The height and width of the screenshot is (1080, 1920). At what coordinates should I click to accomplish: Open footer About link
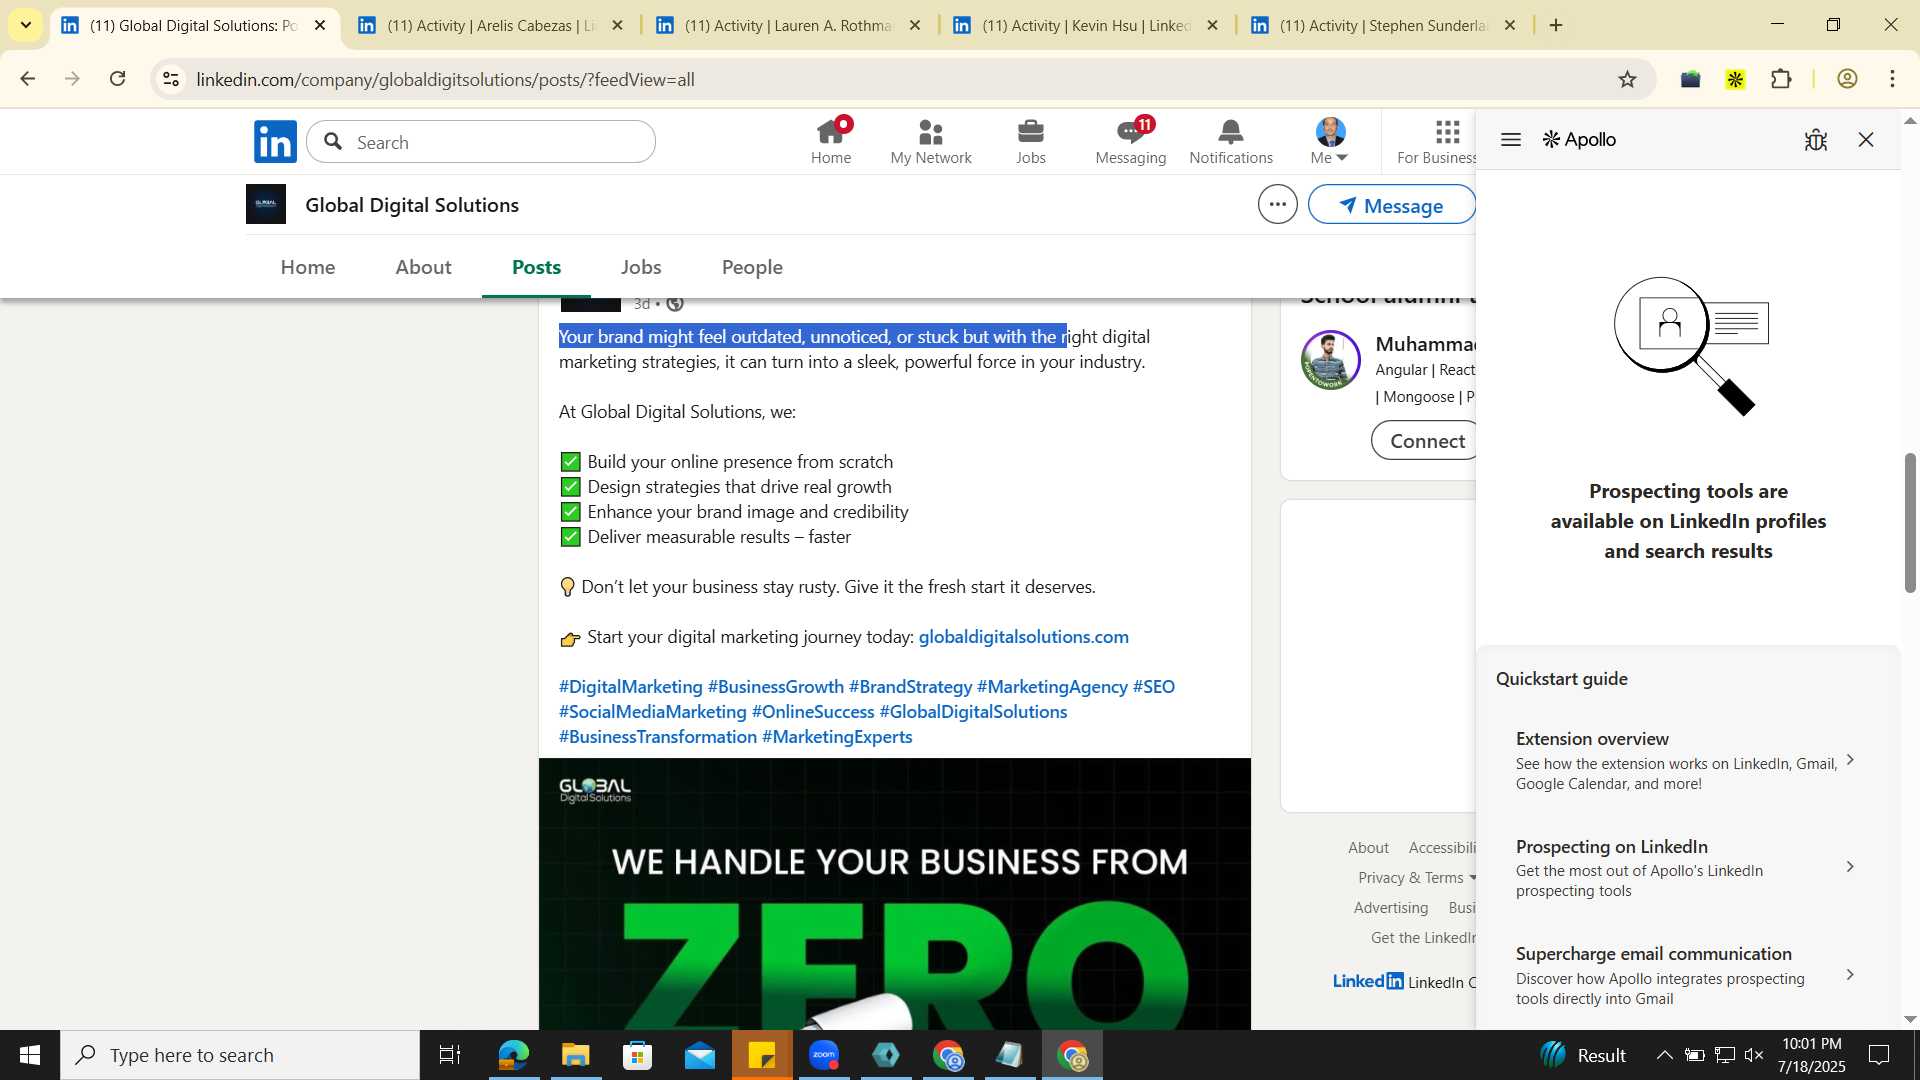coord(1368,848)
